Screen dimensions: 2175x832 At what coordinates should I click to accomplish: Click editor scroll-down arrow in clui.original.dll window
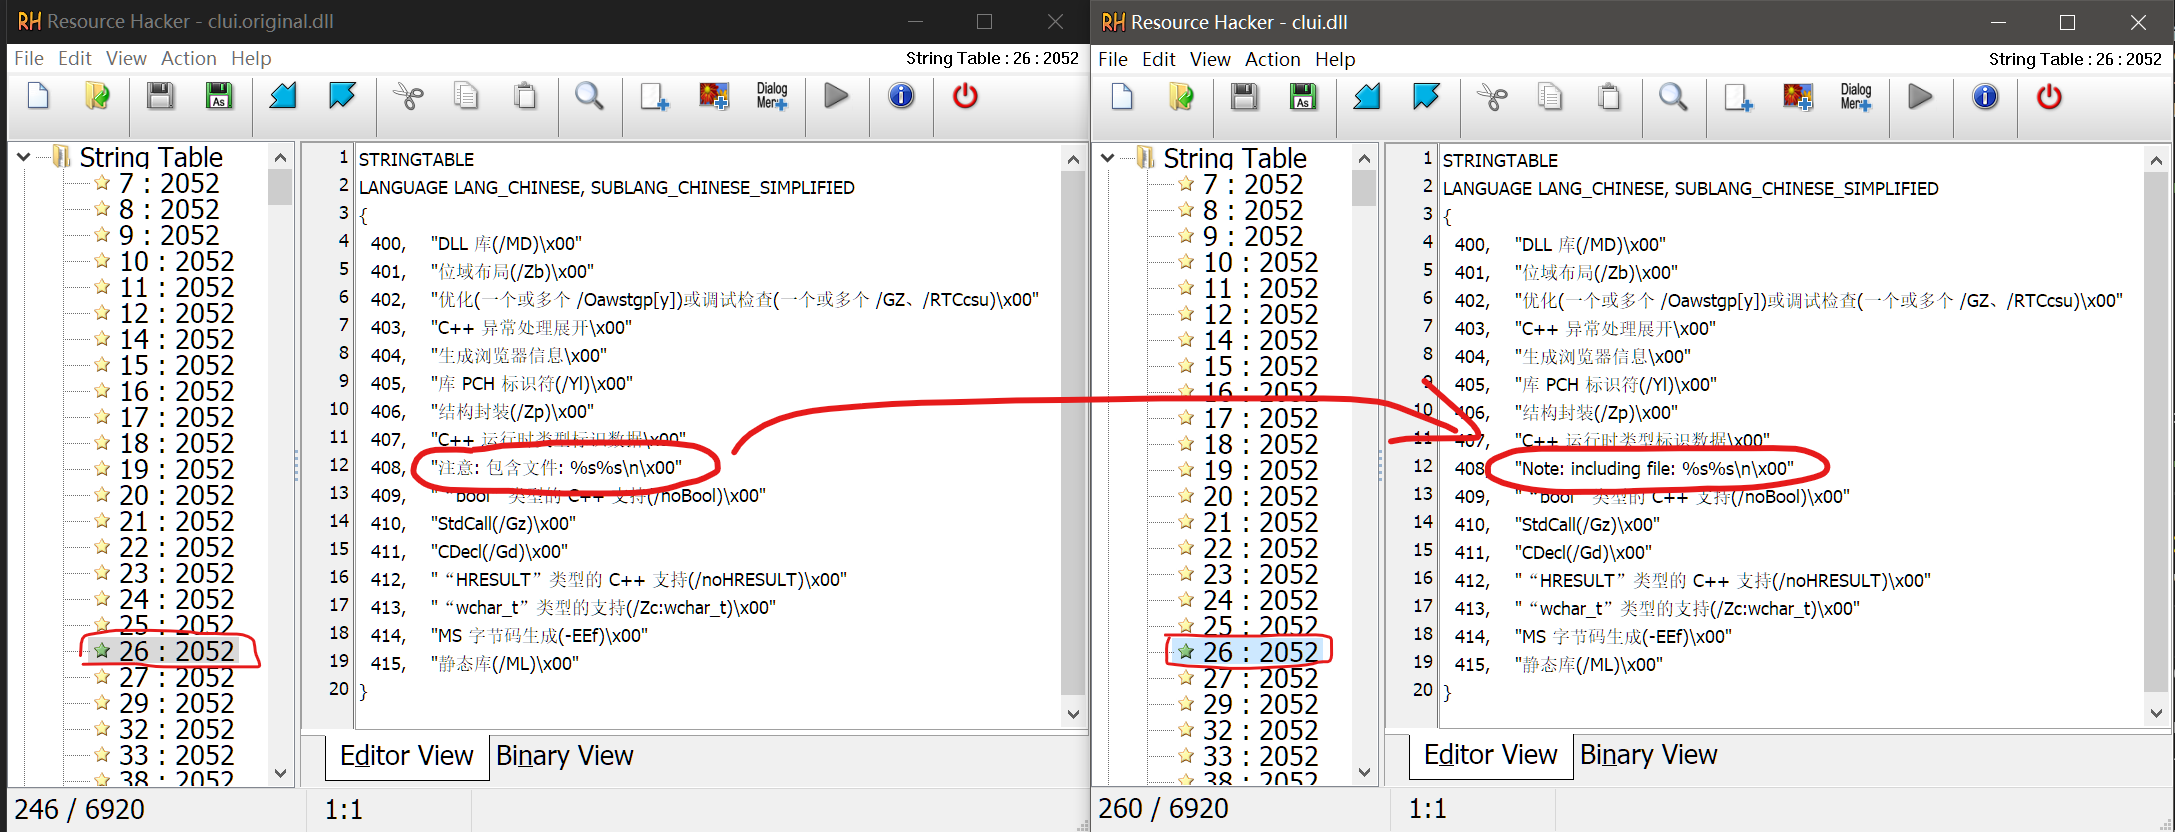click(1073, 713)
